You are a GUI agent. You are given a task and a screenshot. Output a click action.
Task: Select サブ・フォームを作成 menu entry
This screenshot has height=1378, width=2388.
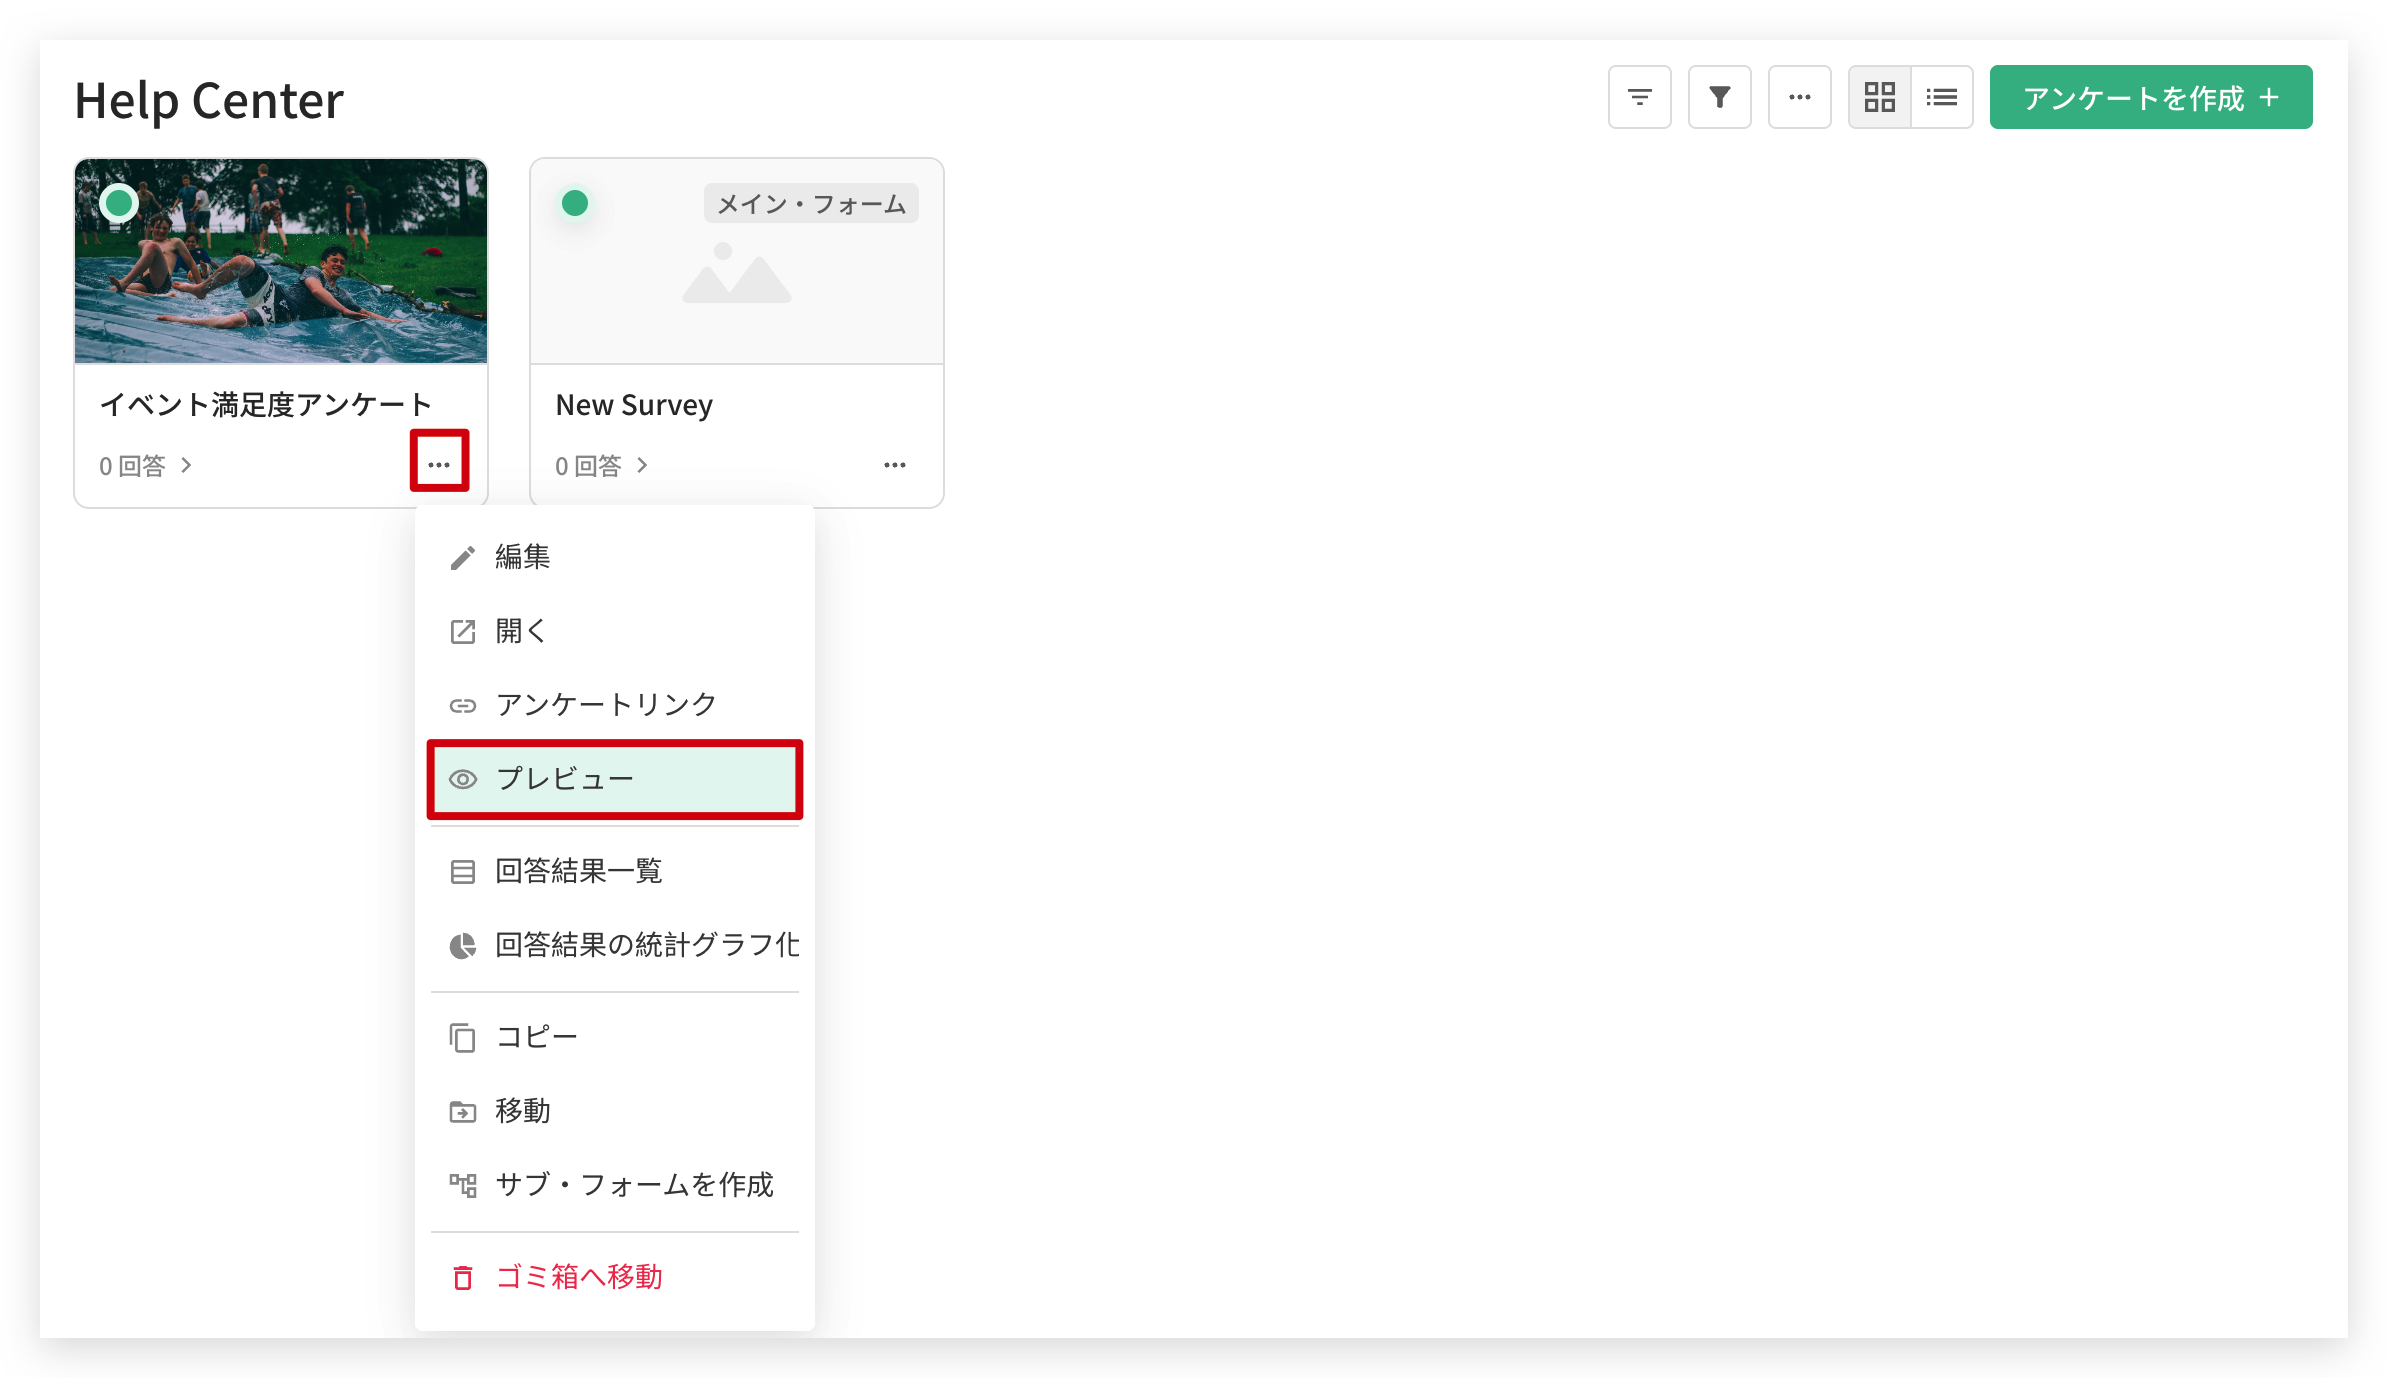coord(615,1185)
